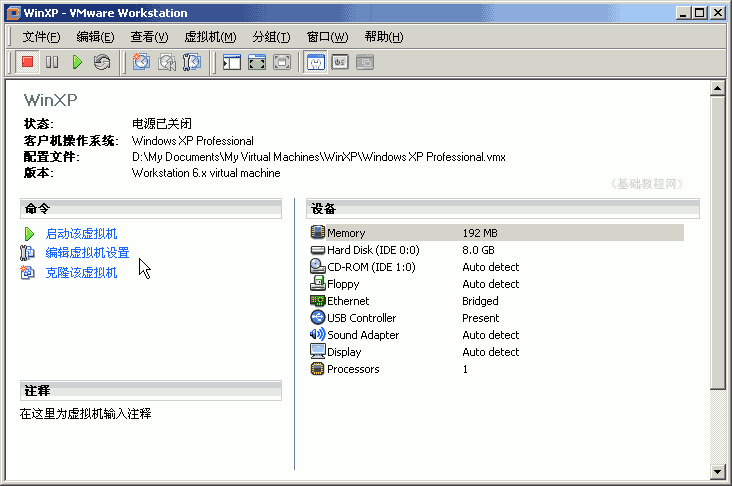This screenshot has width=732, height=486.
Task: Click the Present USB Controller value
Action: point(480,318)
